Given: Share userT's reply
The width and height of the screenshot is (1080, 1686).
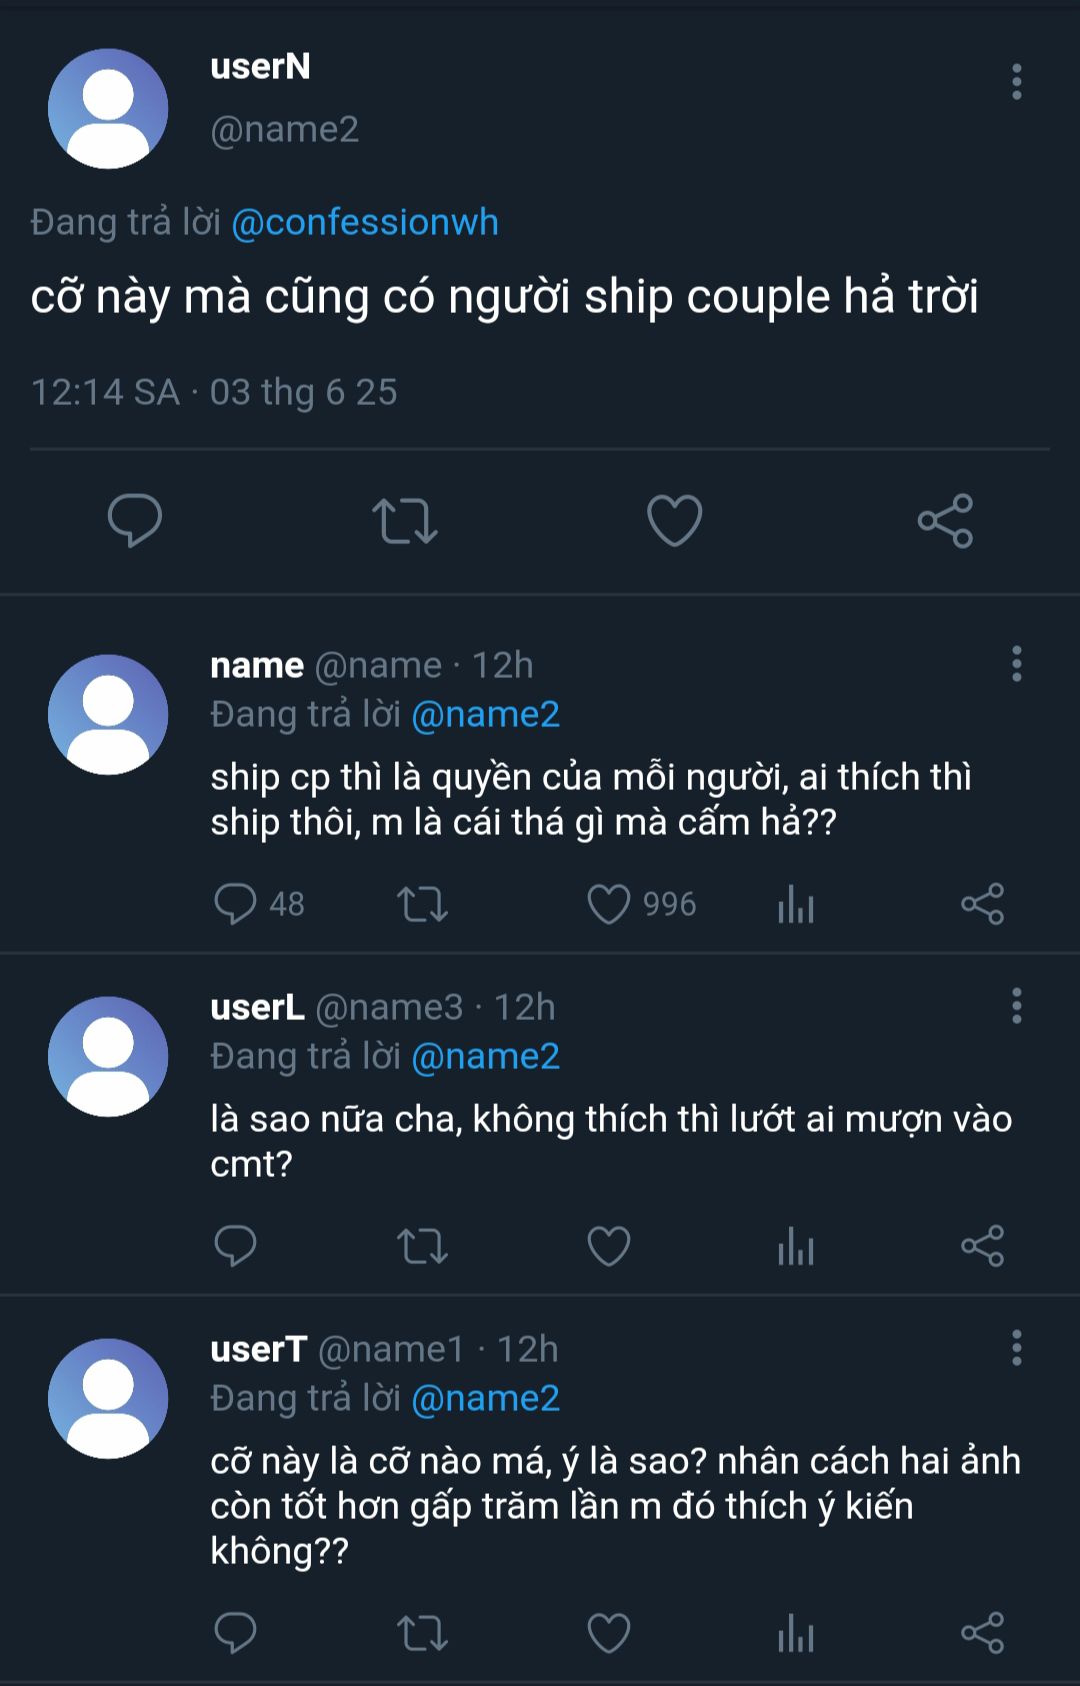Looking at the screenshot, I should [982, 1633].
